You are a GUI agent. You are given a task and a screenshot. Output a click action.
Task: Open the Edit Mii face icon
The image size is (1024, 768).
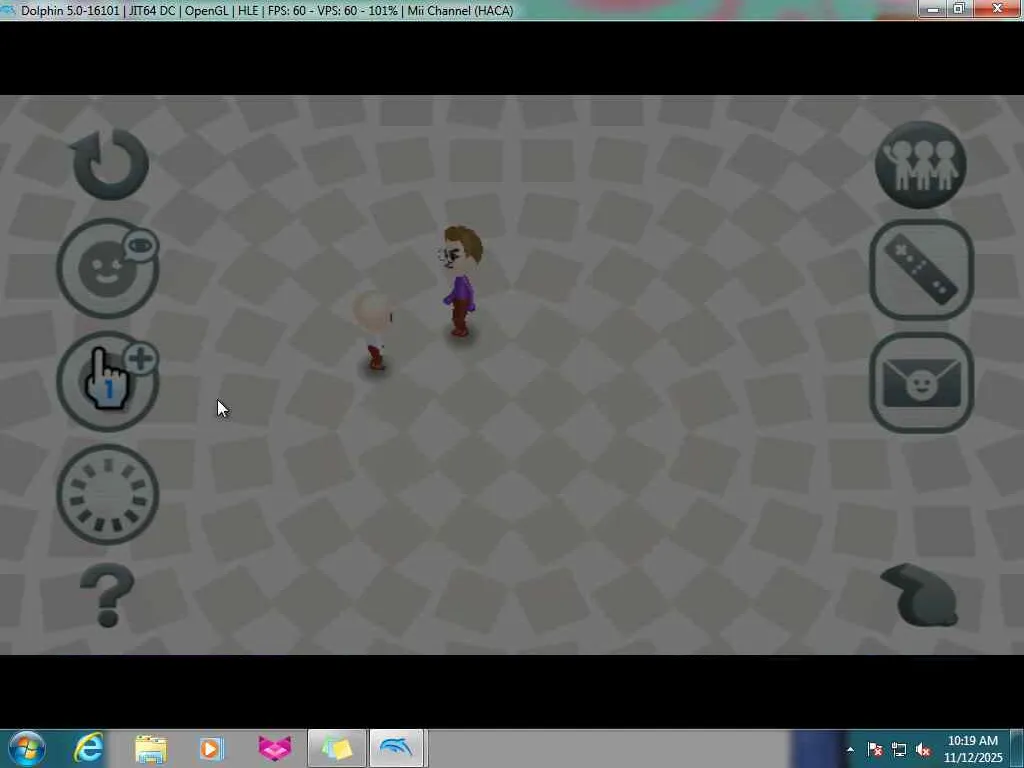[108, 268]
